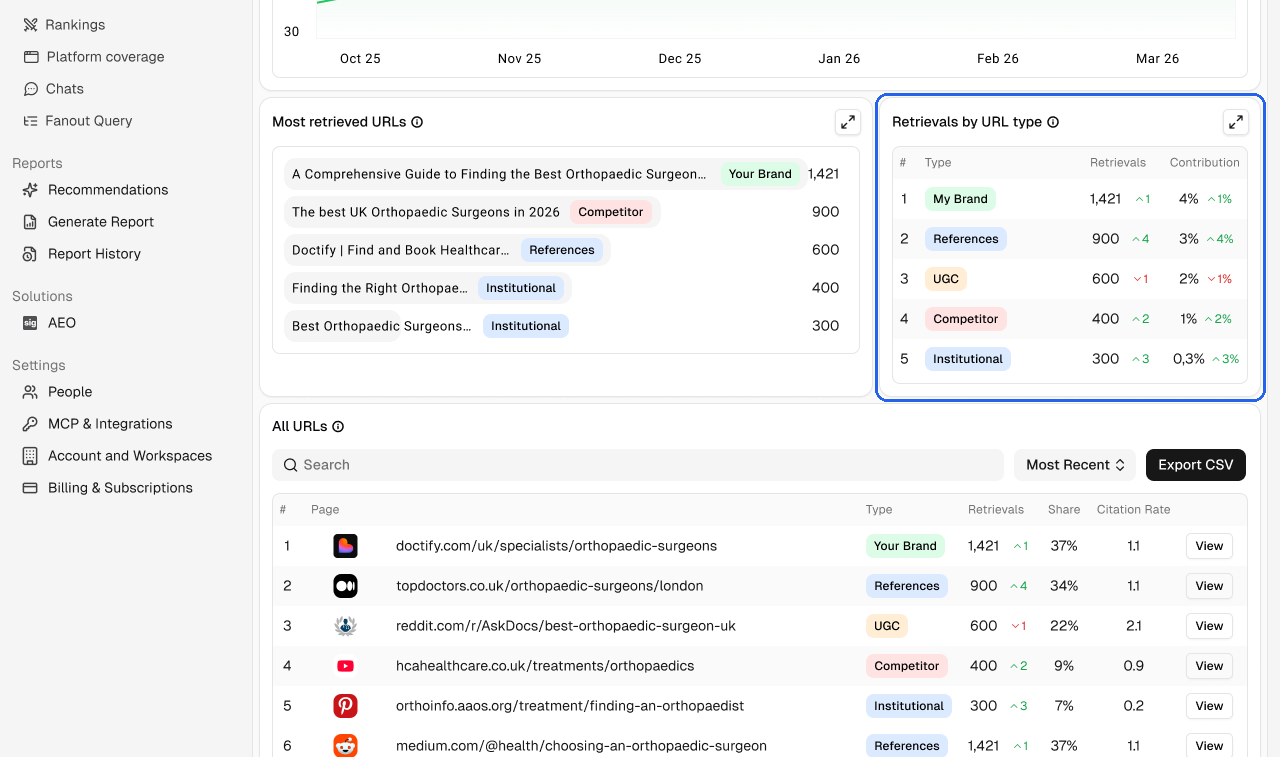Focus the All URLs search field
This screenshot has width=1280, height=757.
coord(638,465)
